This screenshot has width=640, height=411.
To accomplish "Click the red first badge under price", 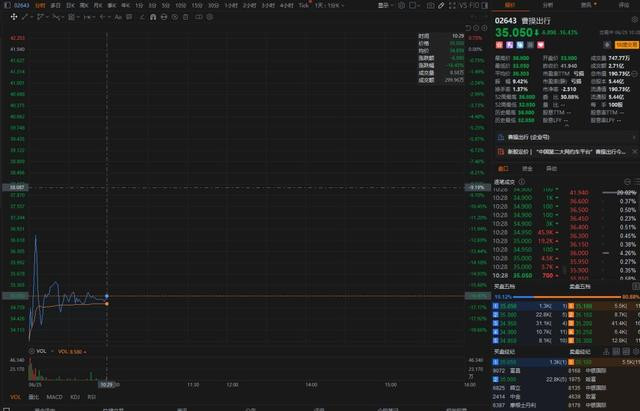I will (499, 45).
